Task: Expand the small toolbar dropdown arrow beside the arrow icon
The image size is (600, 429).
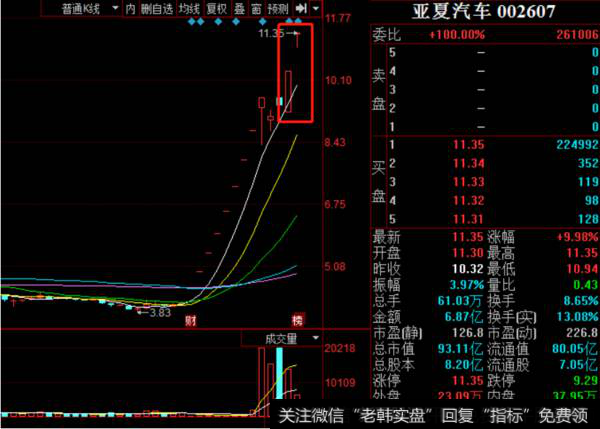Action: [316, 8]
